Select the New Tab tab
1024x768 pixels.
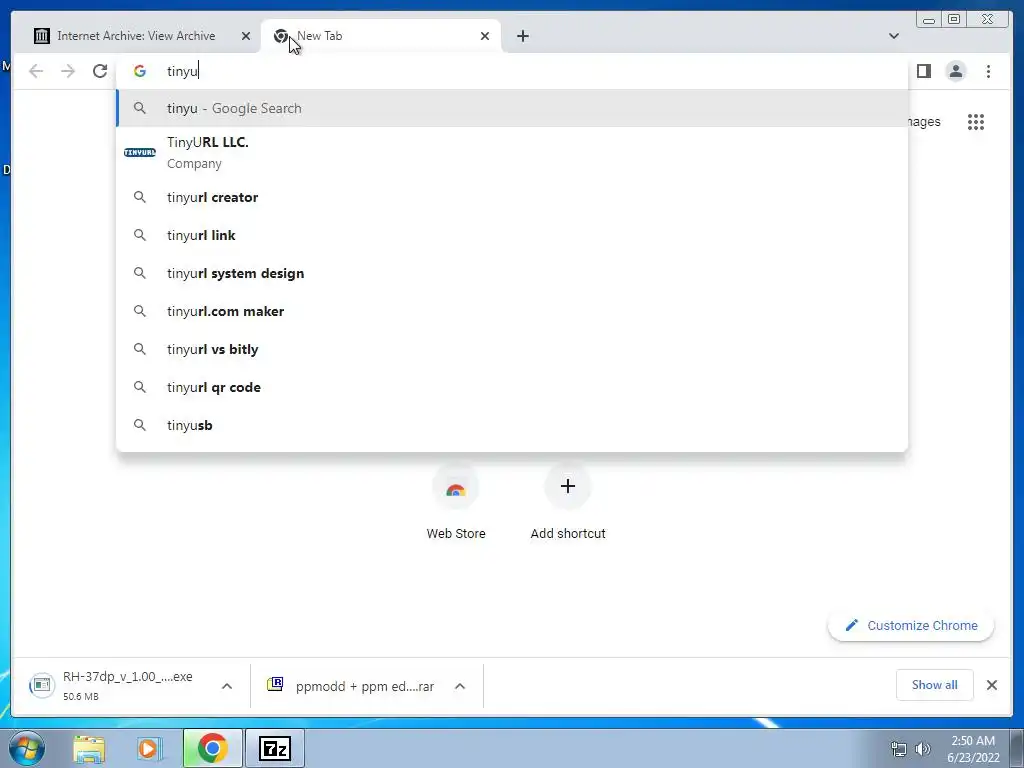click(x=381, y=36)
